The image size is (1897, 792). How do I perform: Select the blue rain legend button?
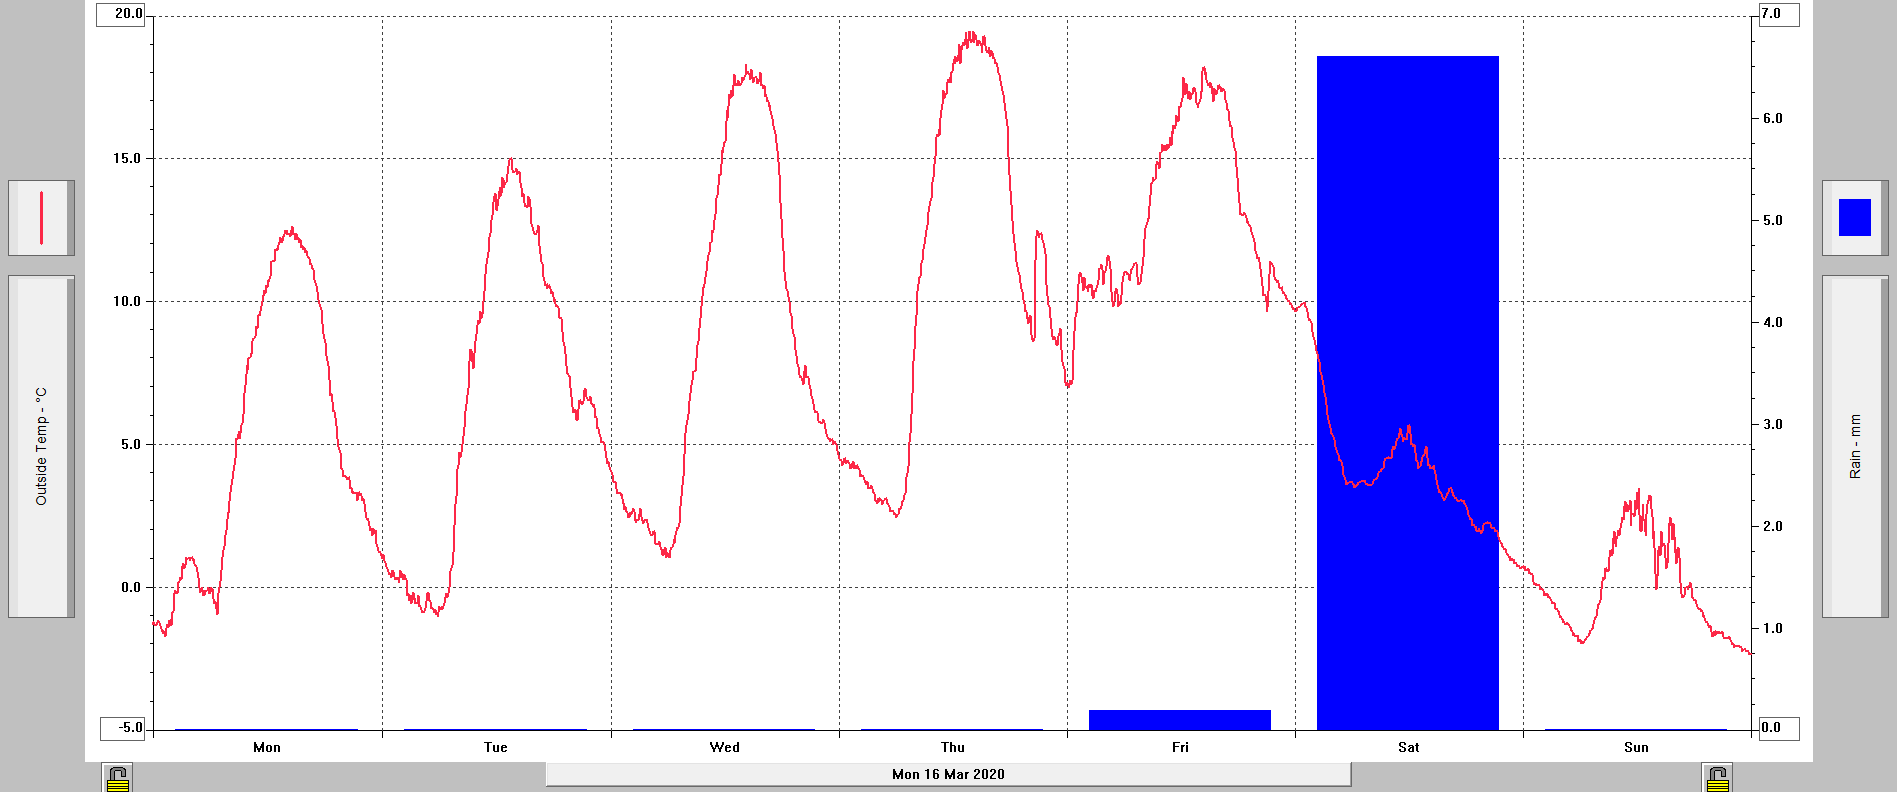point(1854,218)
